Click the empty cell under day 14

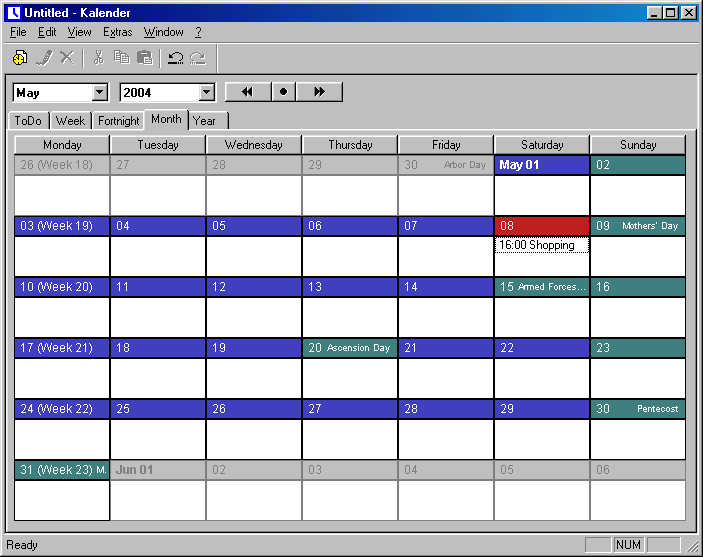coord(446,317)
